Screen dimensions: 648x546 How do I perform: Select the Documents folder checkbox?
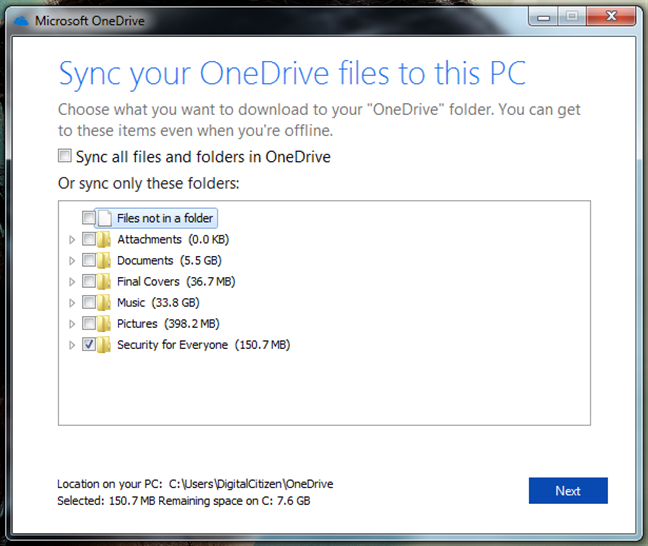(x=89, y=260)
